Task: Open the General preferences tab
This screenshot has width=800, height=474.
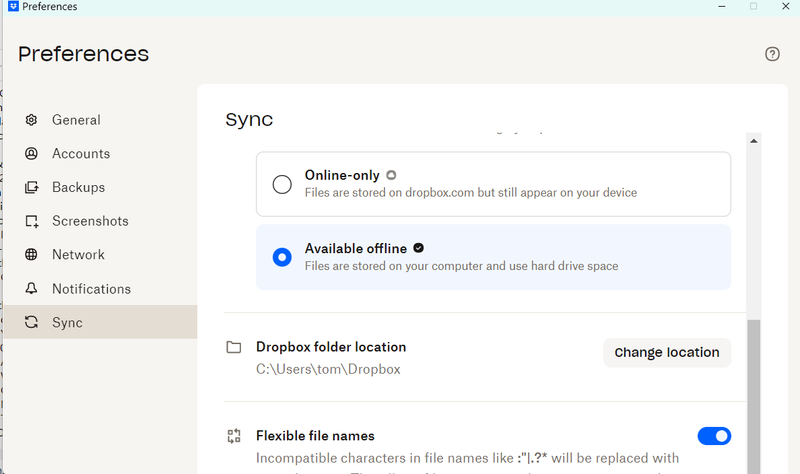Action: [x=76, y=120]
